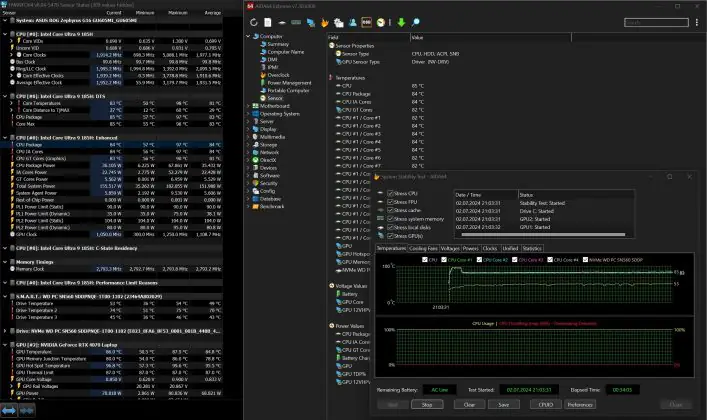Click the horizontal scrollbar in the status log
707x420 pixels.
(543, 235)
